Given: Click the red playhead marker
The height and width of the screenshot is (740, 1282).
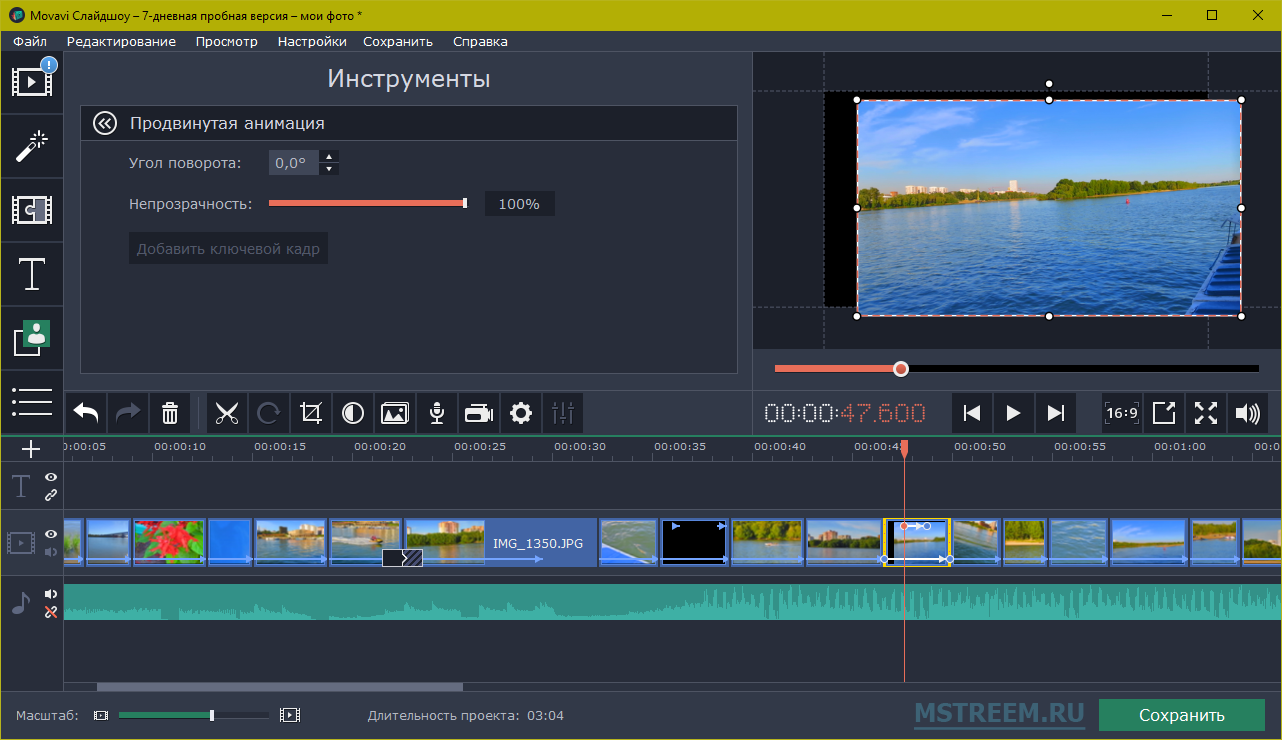Looking at the screenshot, I should 904,449.
